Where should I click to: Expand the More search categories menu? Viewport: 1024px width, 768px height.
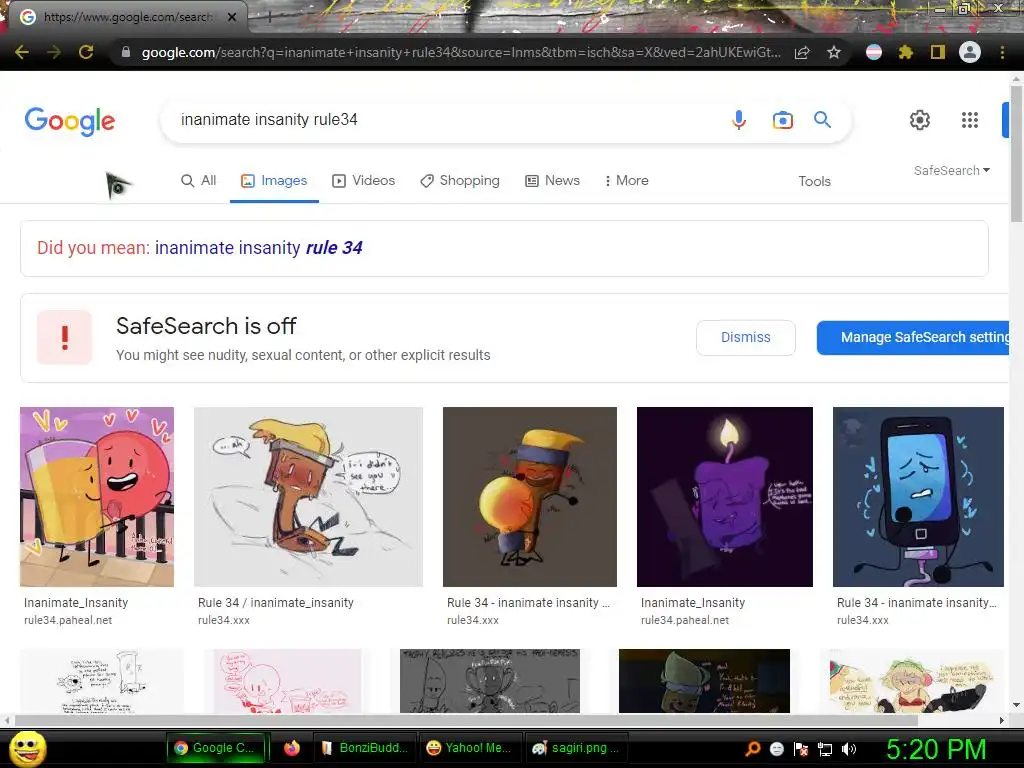(x=626, y=180)
